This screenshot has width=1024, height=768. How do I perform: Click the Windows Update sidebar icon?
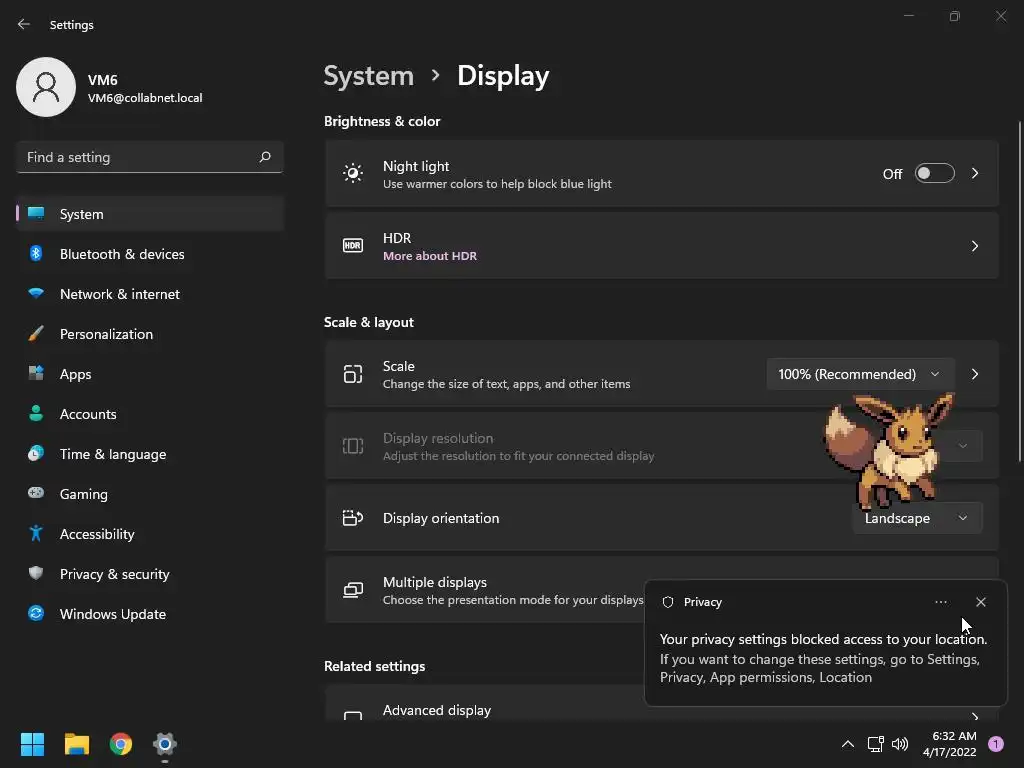click(36, 614)
